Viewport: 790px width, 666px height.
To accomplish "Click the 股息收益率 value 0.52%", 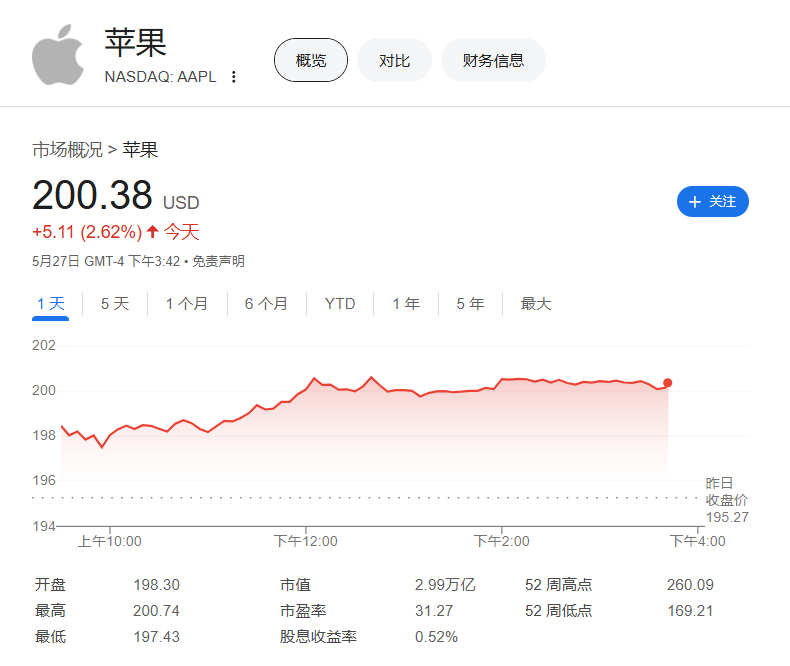I will pyautogui.click(x=436, y=637).
